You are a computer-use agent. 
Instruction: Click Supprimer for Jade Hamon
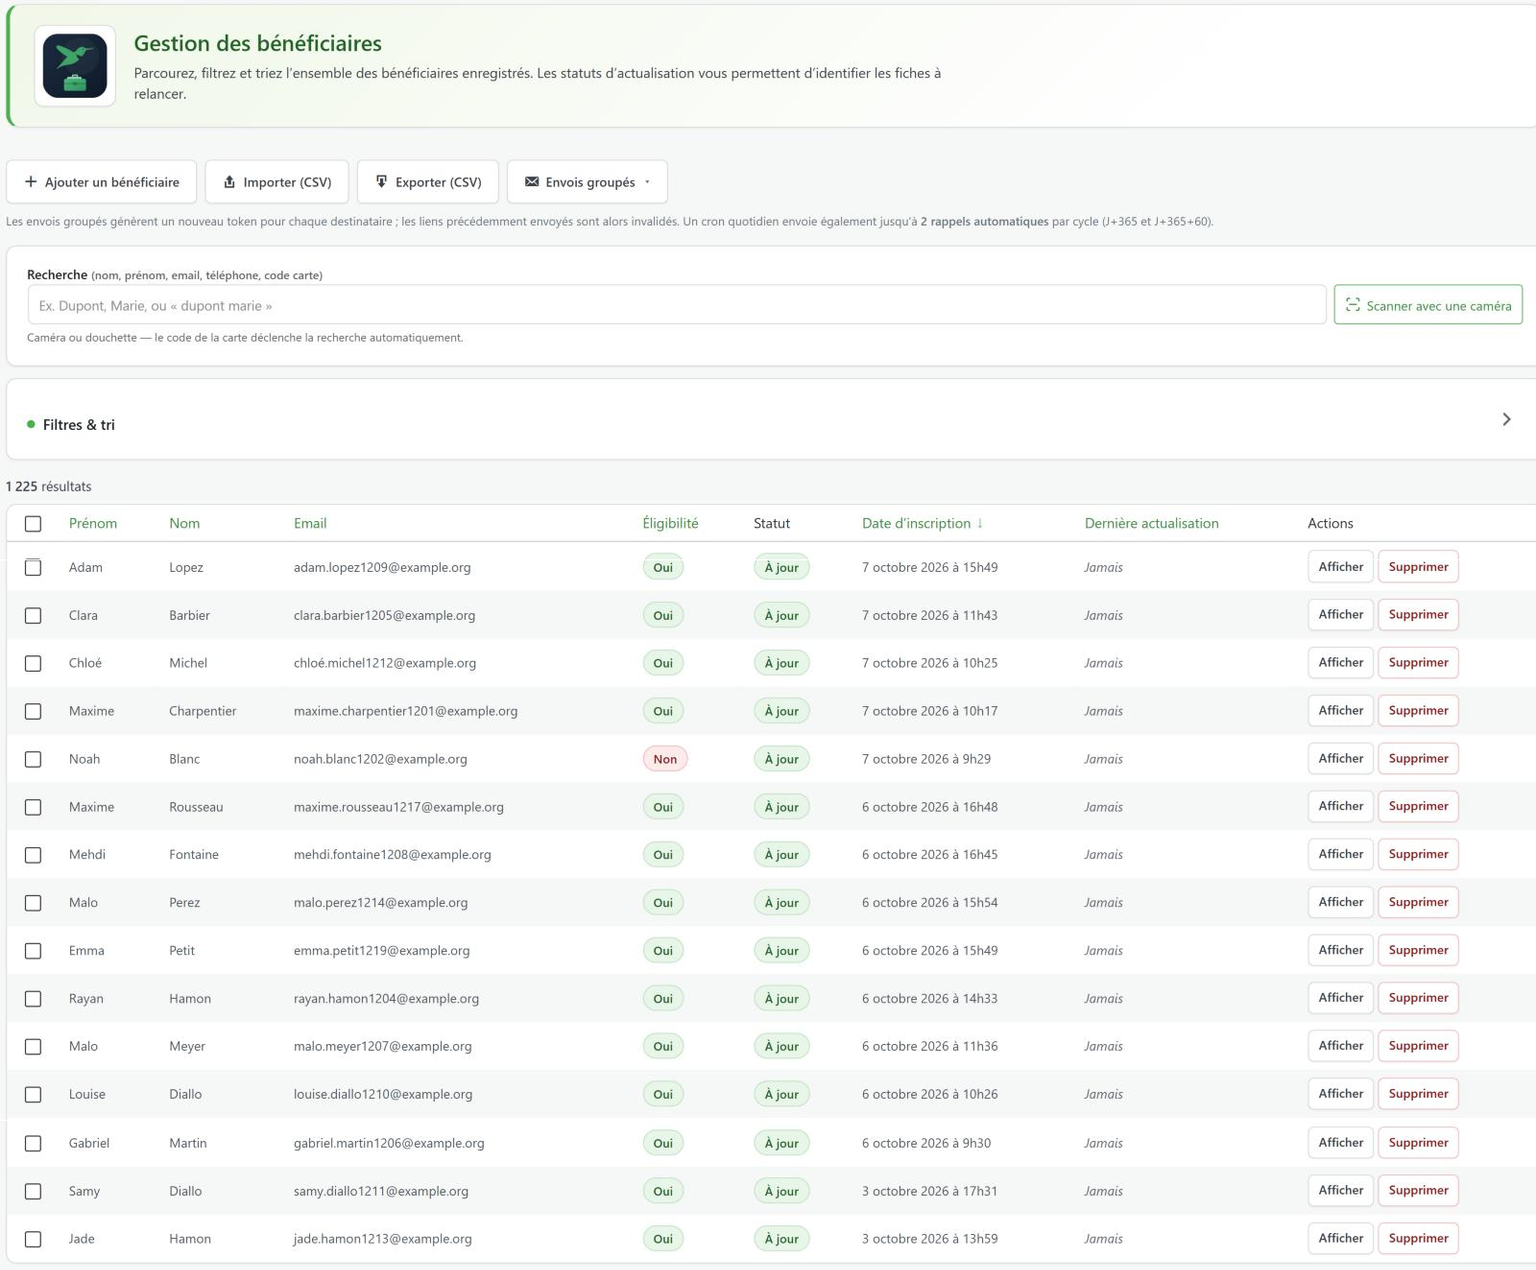click(1418, 1238)
